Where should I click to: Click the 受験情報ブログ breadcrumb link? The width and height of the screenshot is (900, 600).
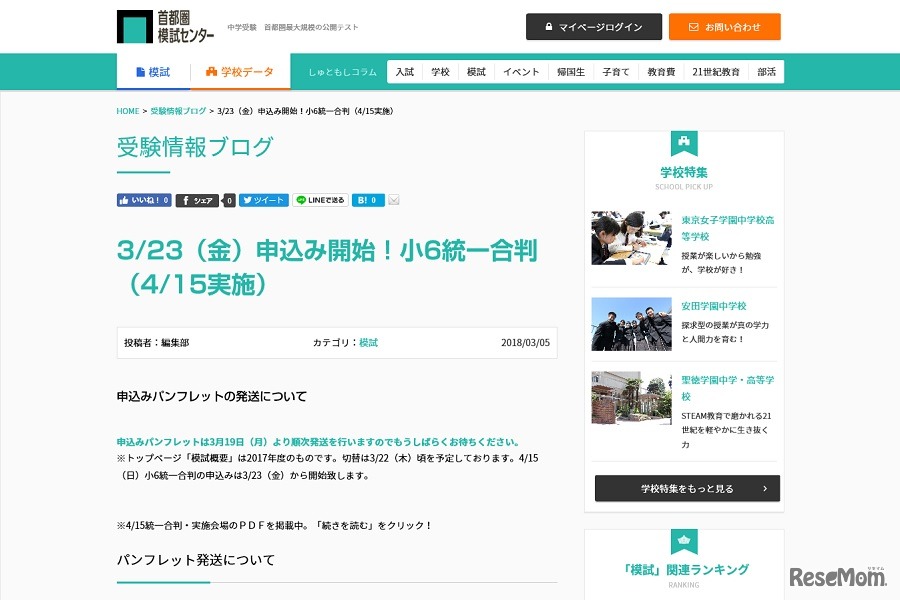point(178,111)
